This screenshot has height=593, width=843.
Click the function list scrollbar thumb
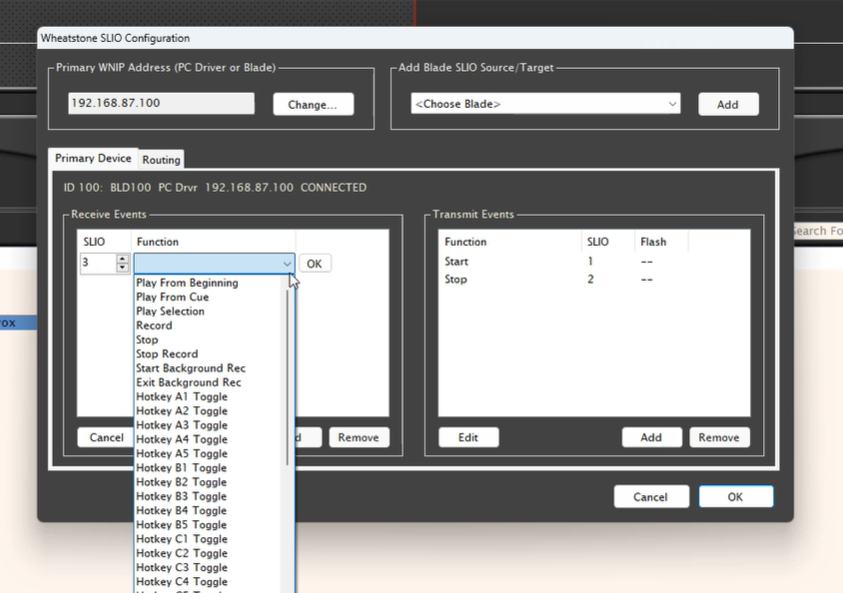coord(288,377)
